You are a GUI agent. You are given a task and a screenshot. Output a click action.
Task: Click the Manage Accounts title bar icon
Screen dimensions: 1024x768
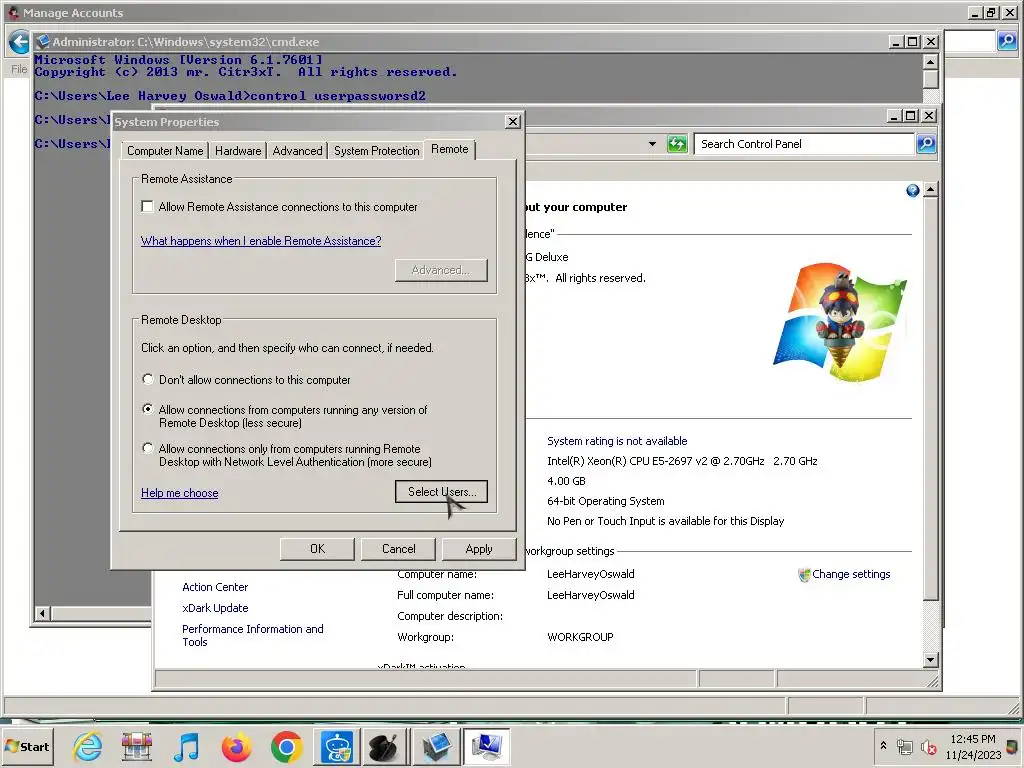tap(13, 12)
